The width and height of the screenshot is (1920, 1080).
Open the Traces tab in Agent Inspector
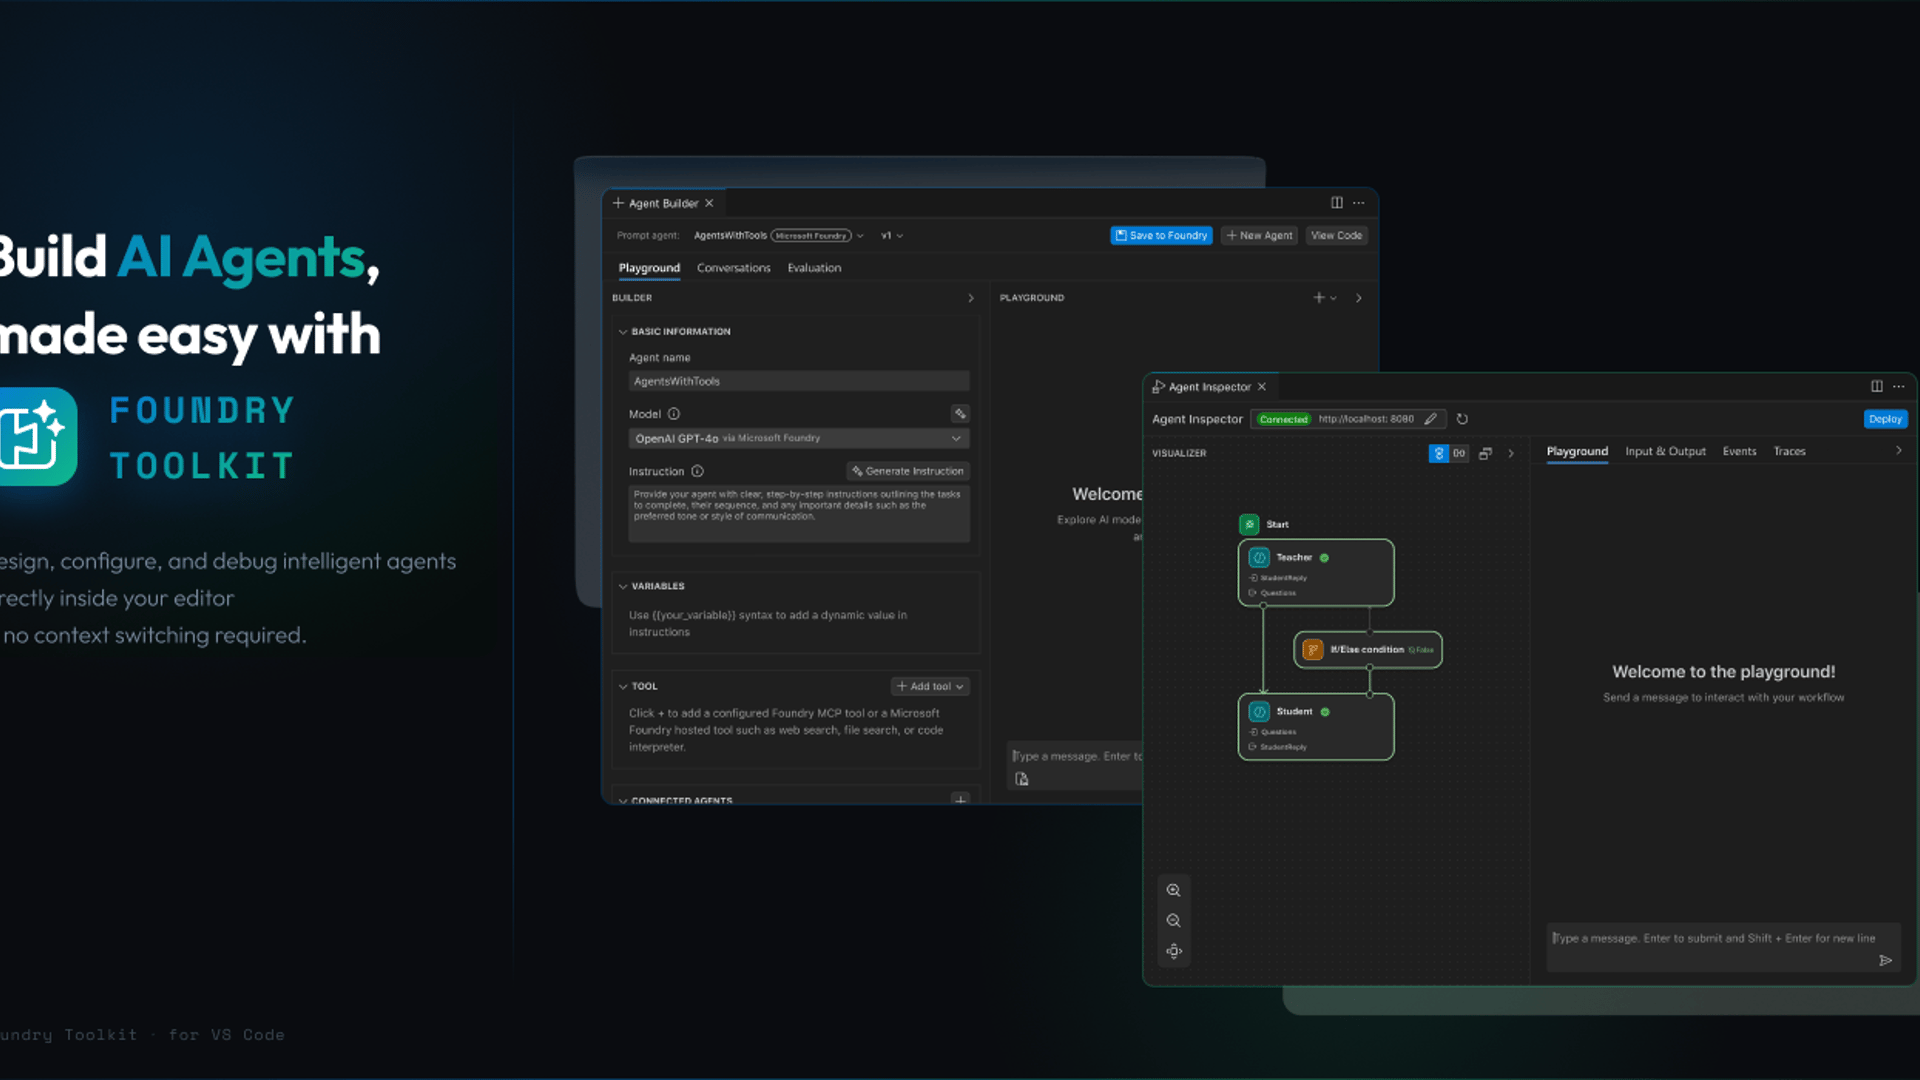tap(1789, 451)
